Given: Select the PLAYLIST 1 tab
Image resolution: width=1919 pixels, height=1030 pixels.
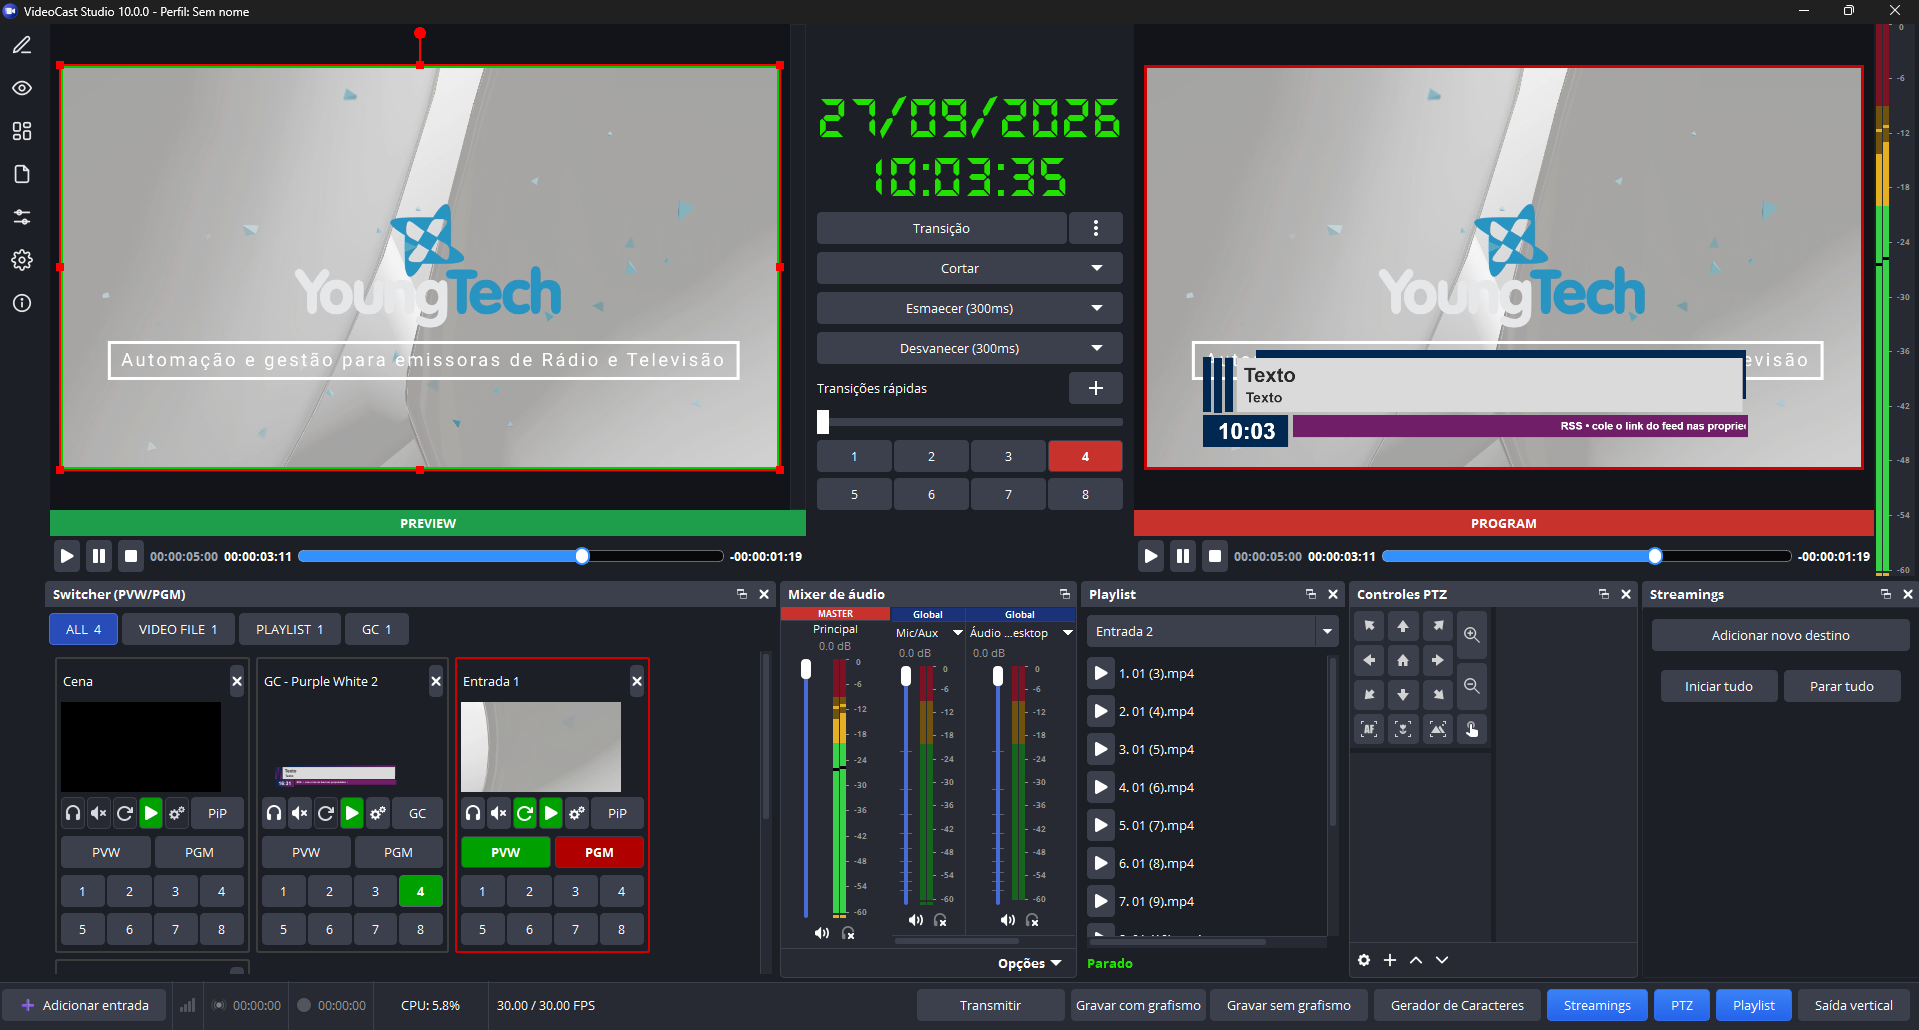Looking at the screenshot, I should pos(289,629).
